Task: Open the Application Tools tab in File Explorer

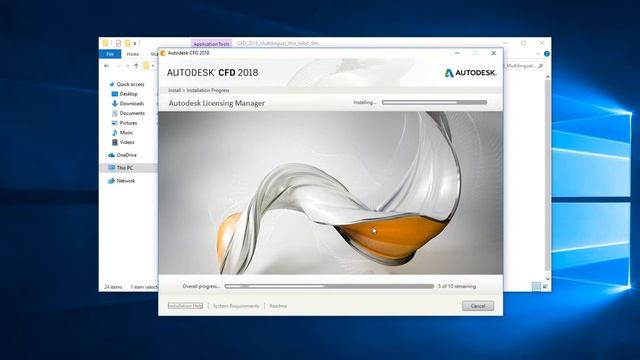Action: coord(211,44)
